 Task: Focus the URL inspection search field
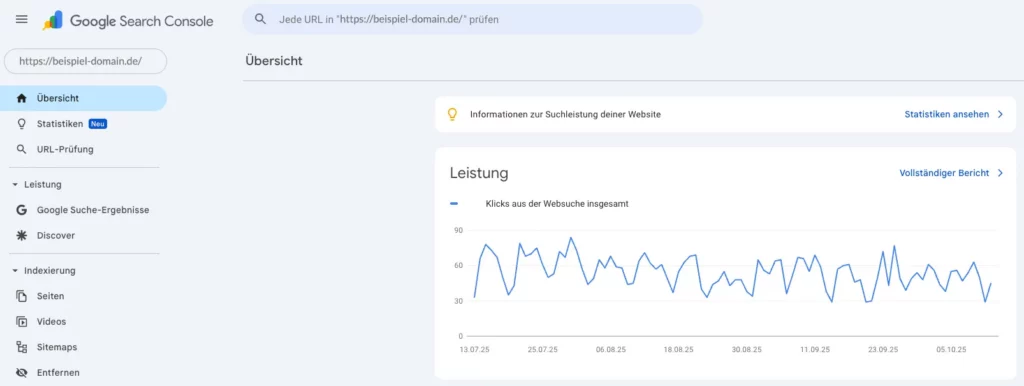472,20
